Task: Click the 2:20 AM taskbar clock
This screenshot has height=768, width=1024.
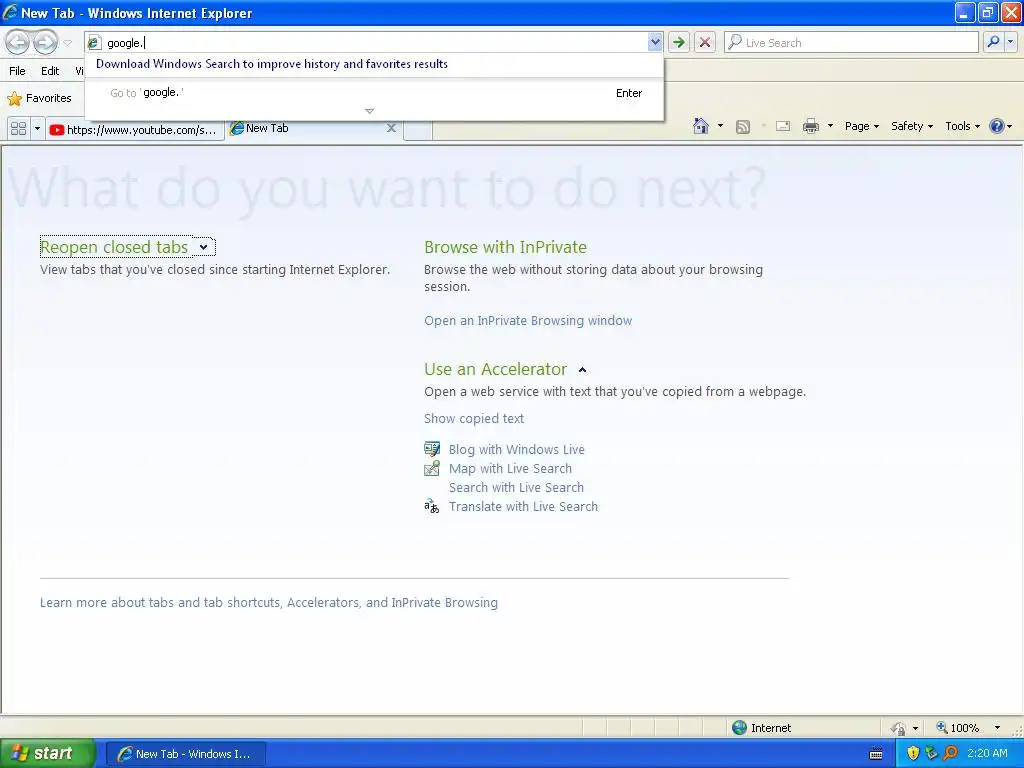Action: pos(987,753)
